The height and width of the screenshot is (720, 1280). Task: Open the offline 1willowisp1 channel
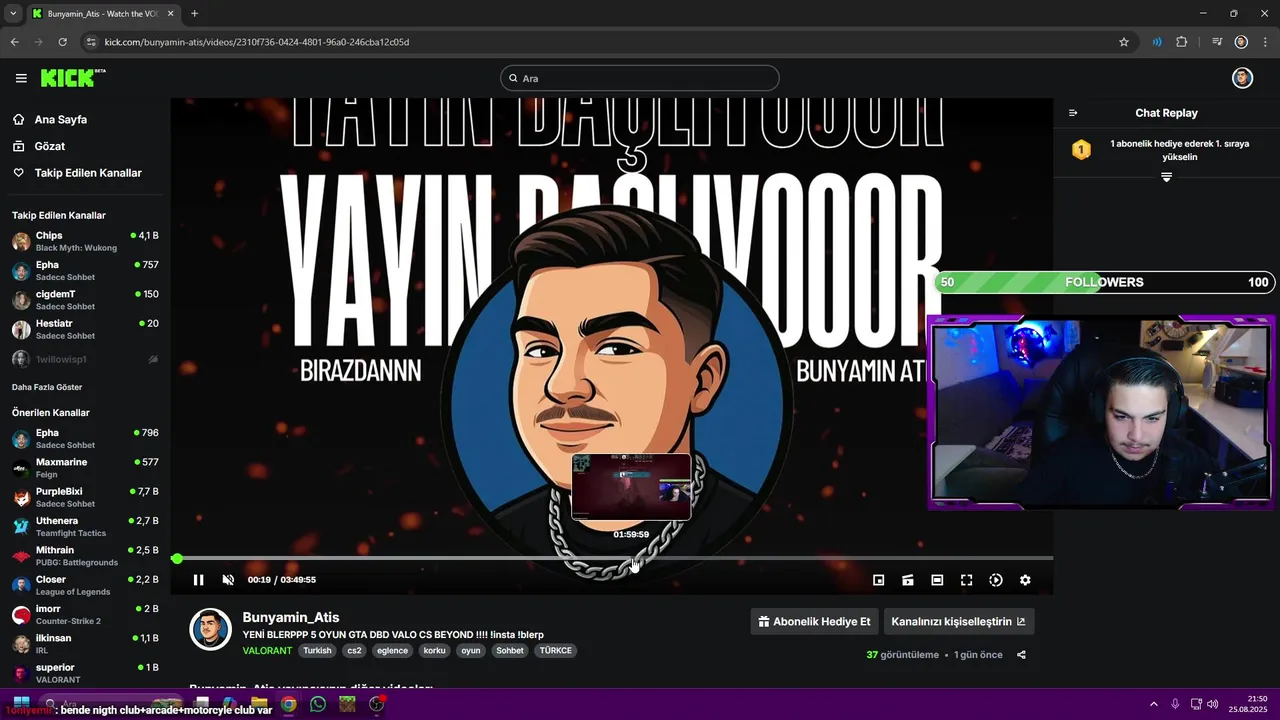(85, 358)
